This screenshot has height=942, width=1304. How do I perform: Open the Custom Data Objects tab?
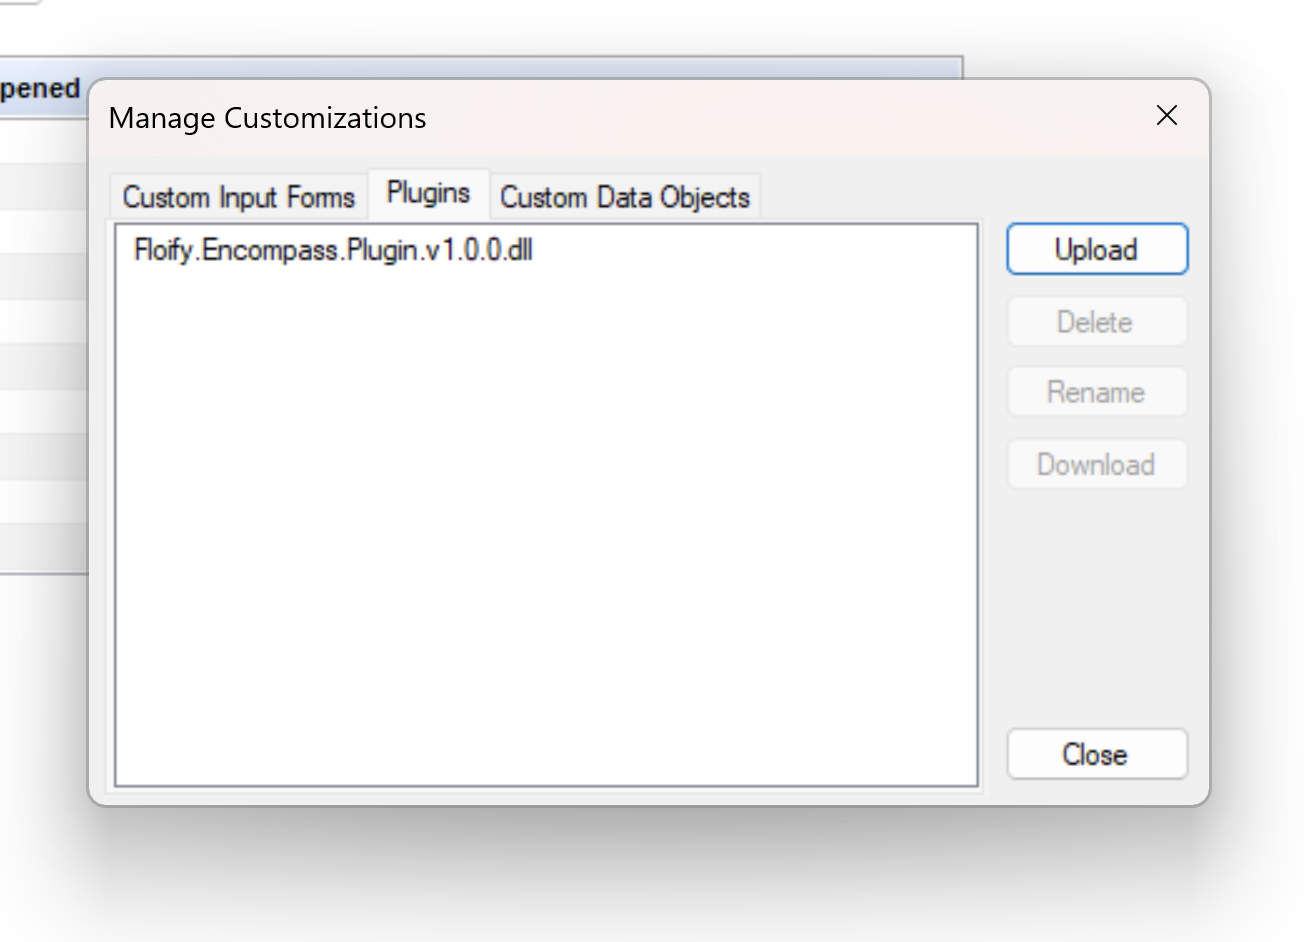(x=624, y=197)
